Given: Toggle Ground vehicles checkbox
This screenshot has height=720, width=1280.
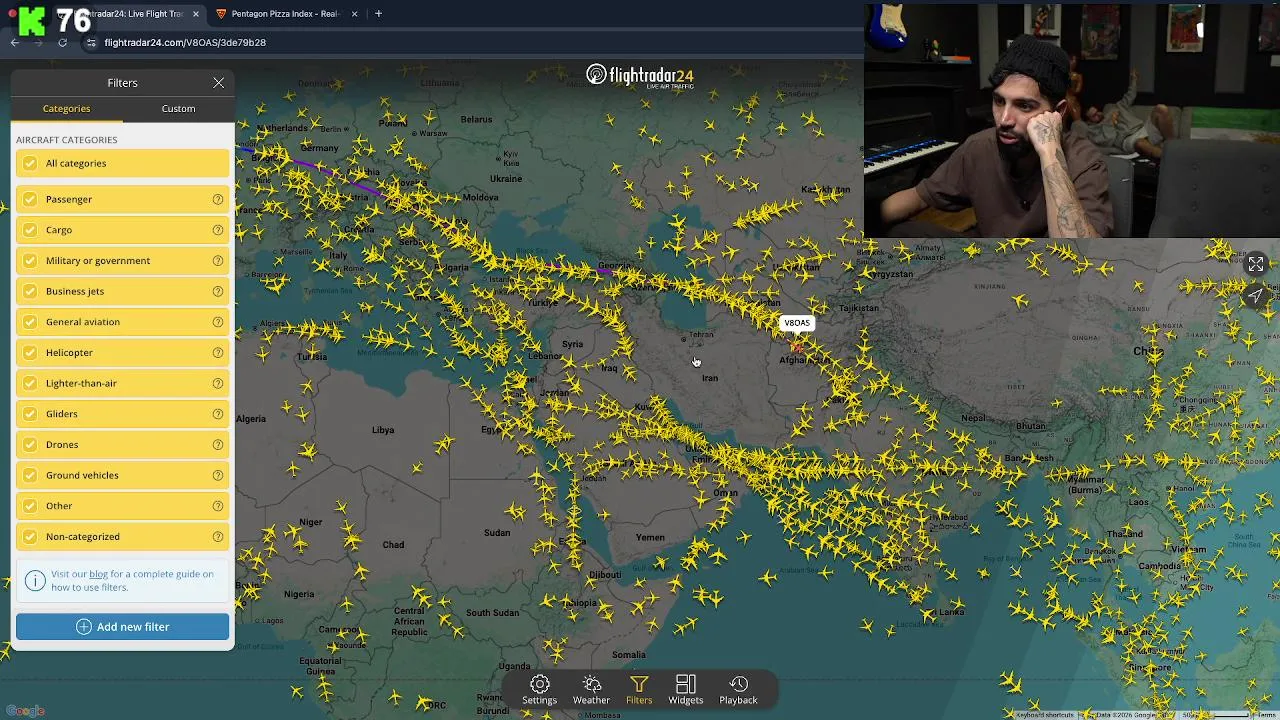Looking at the screenshot, I should coord(30,475).
